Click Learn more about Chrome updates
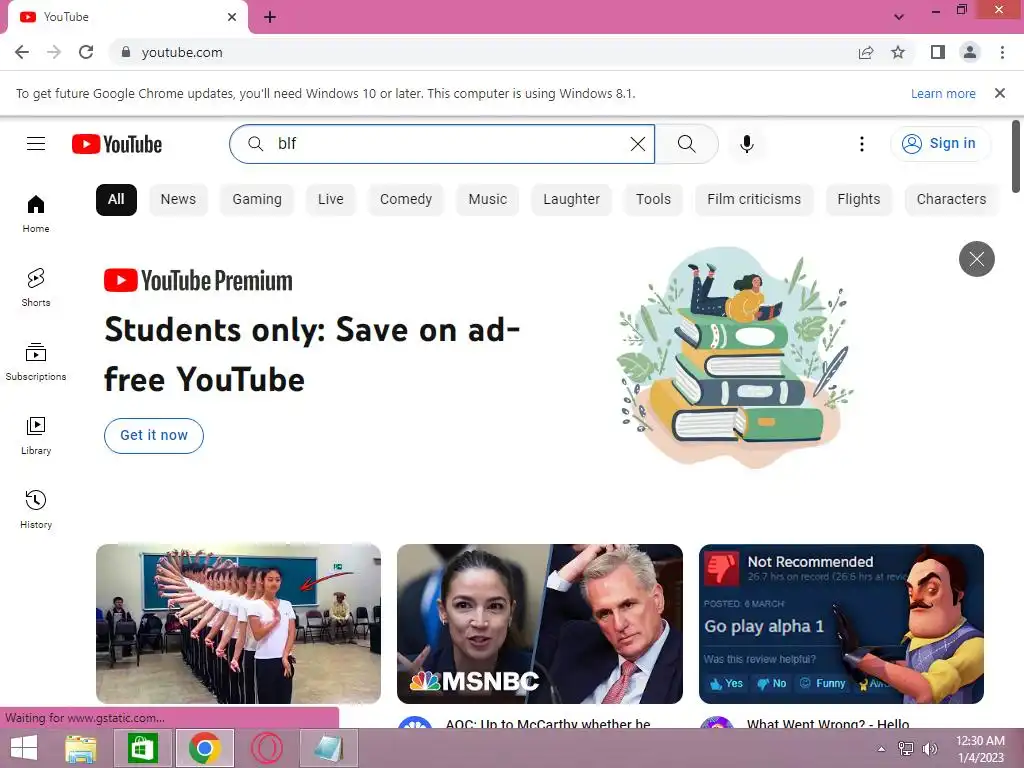 943,93
